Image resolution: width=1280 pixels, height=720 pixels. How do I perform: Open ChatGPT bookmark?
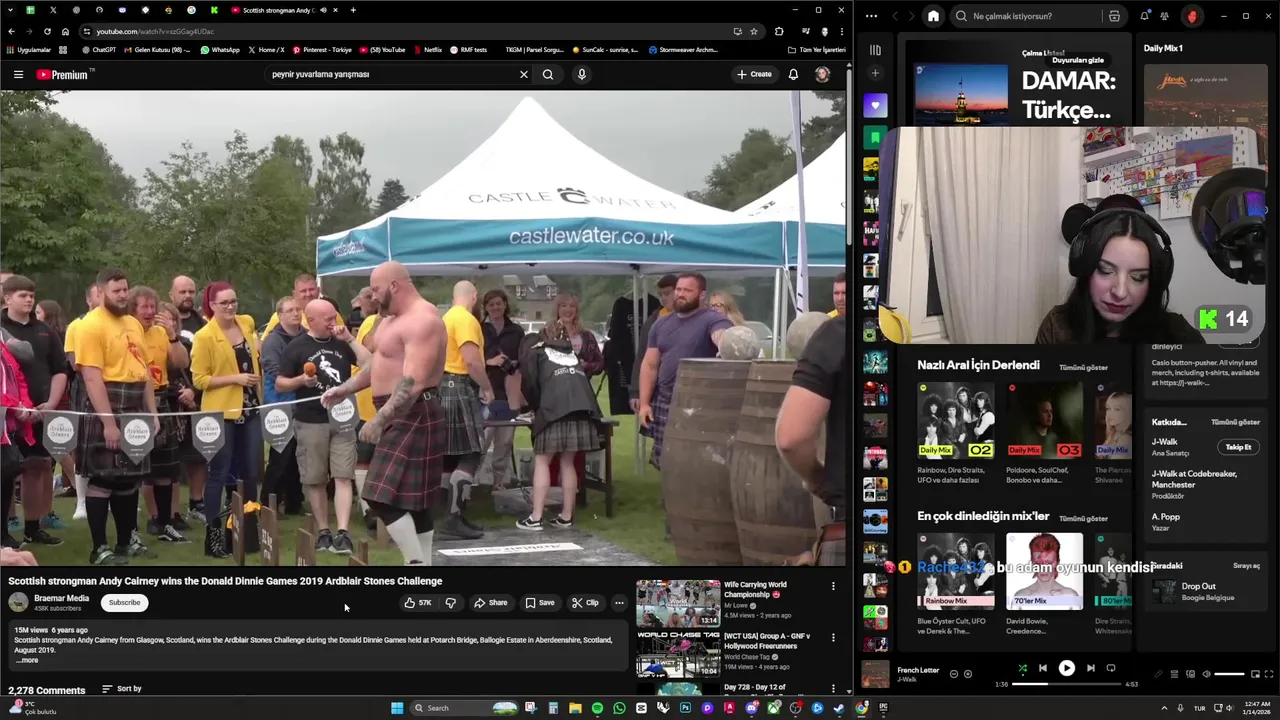point(99,49)
